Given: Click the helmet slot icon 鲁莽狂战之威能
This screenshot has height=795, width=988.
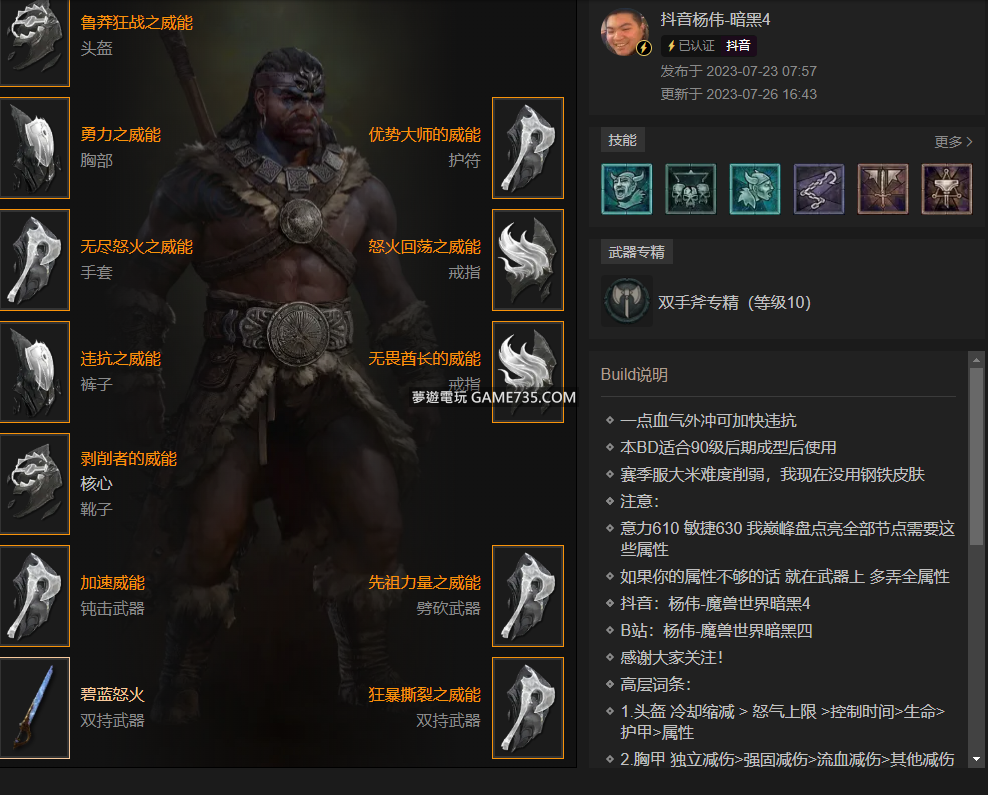Looking at the screenshot, I should point(34,42).
